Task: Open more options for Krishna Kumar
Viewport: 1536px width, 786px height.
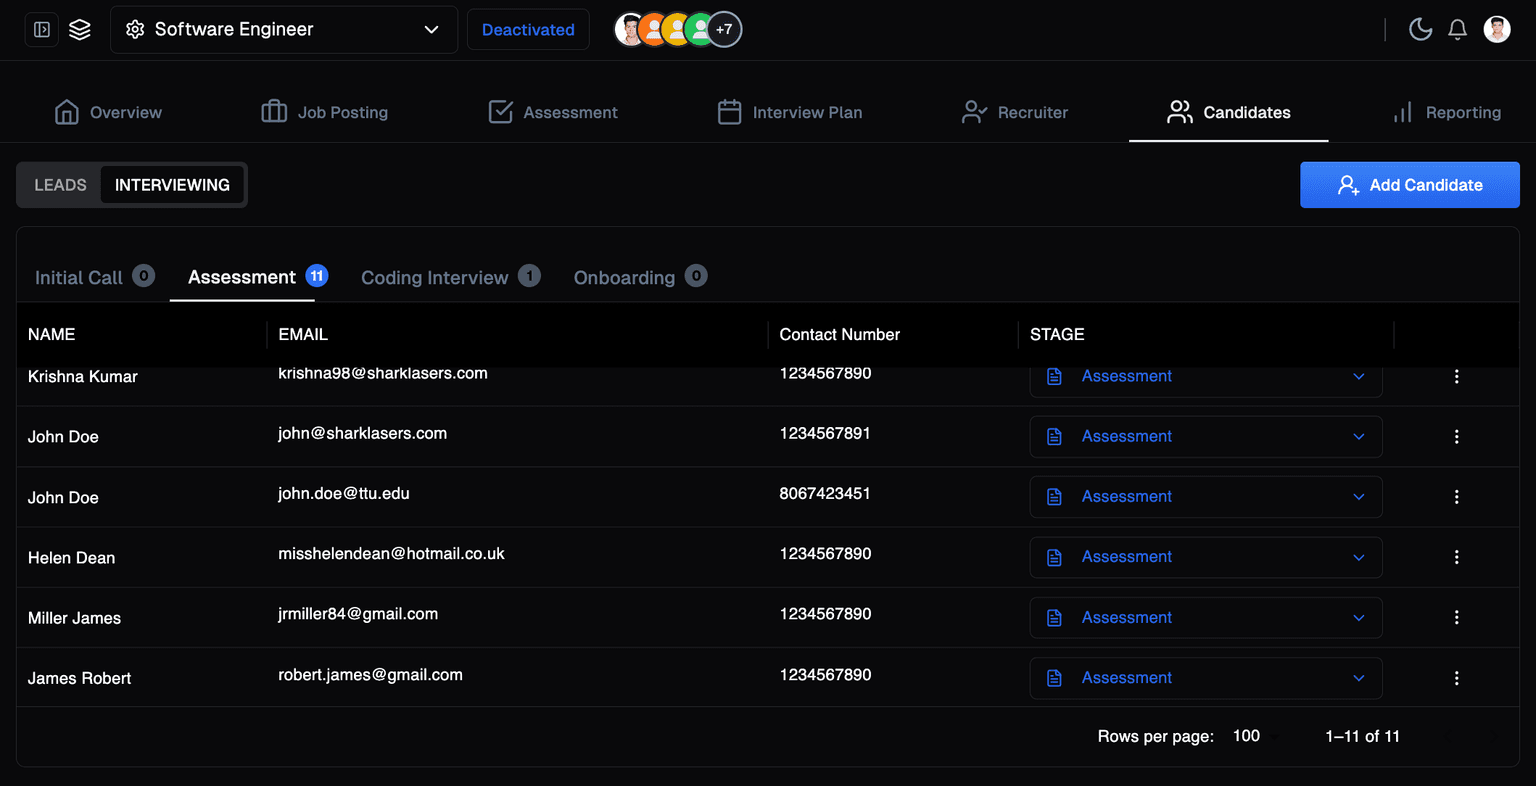Action: point(1456,377)
